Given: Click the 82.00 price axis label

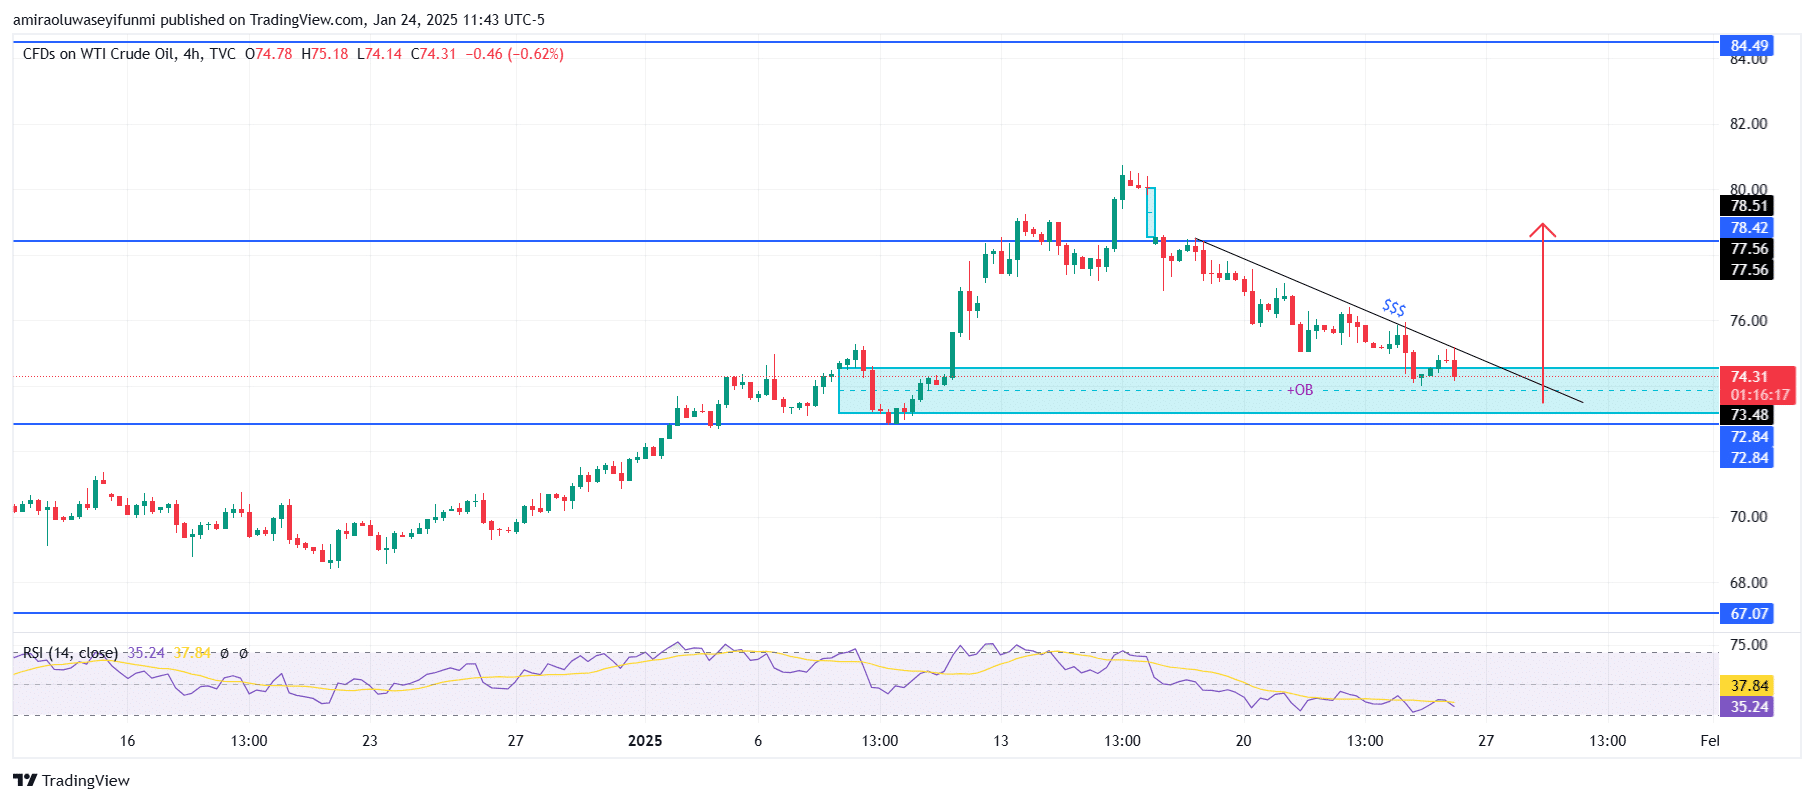Looking at the screenshot, I should (x=1748, y=124).
